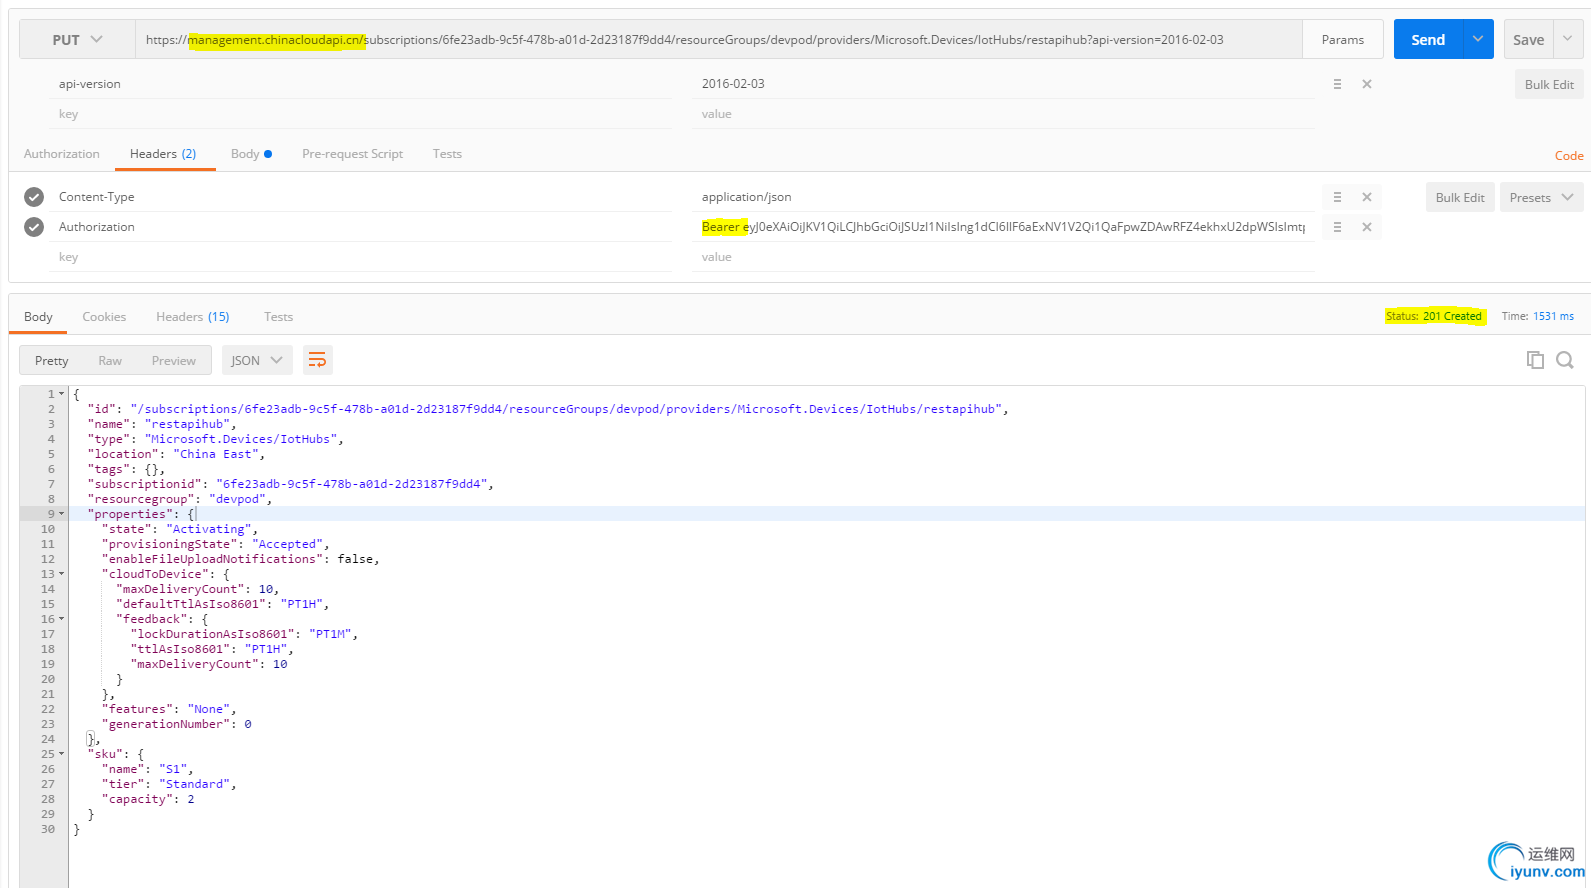
Task: Select Pretty view mode
Action: point(52,360)
